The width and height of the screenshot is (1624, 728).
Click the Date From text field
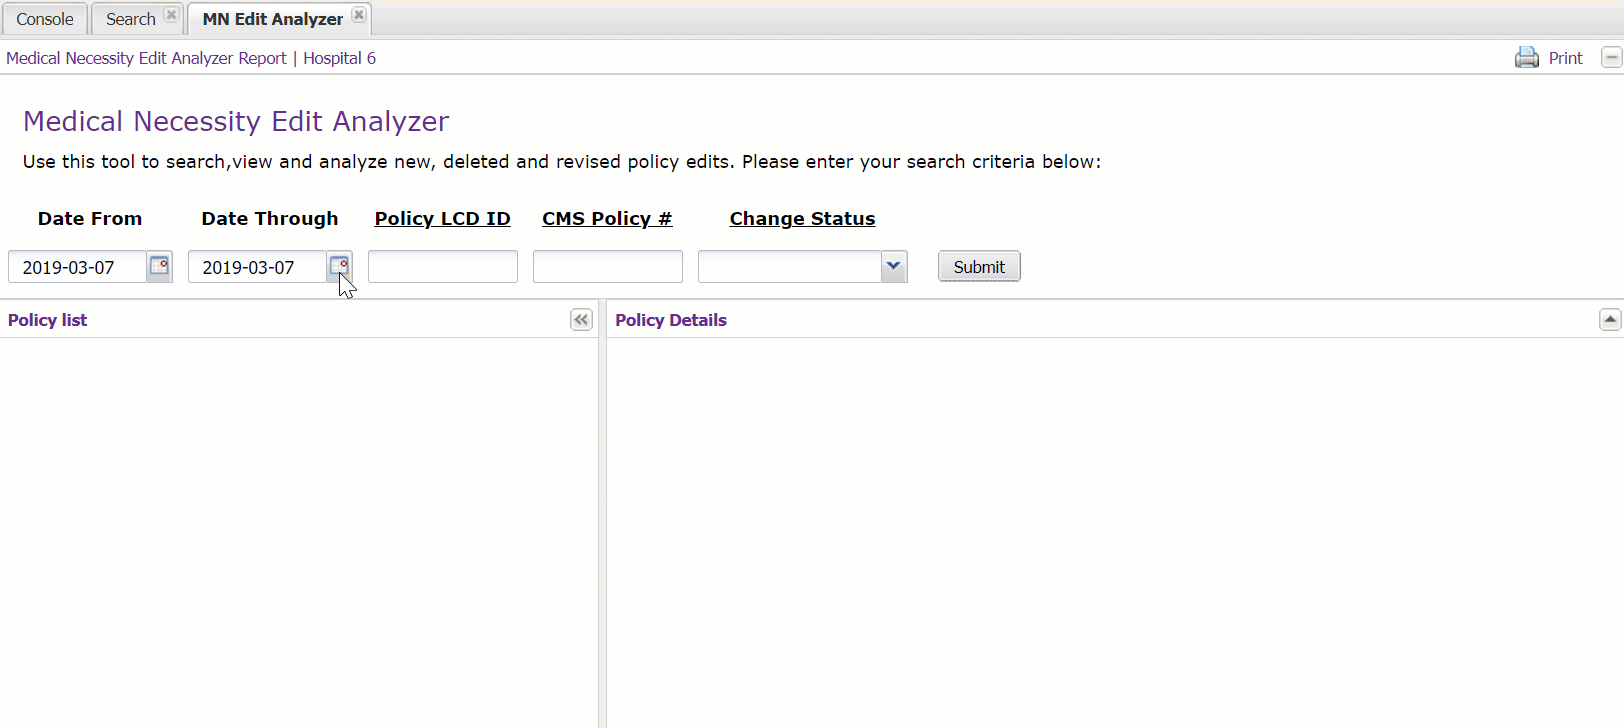coord(77,267)
